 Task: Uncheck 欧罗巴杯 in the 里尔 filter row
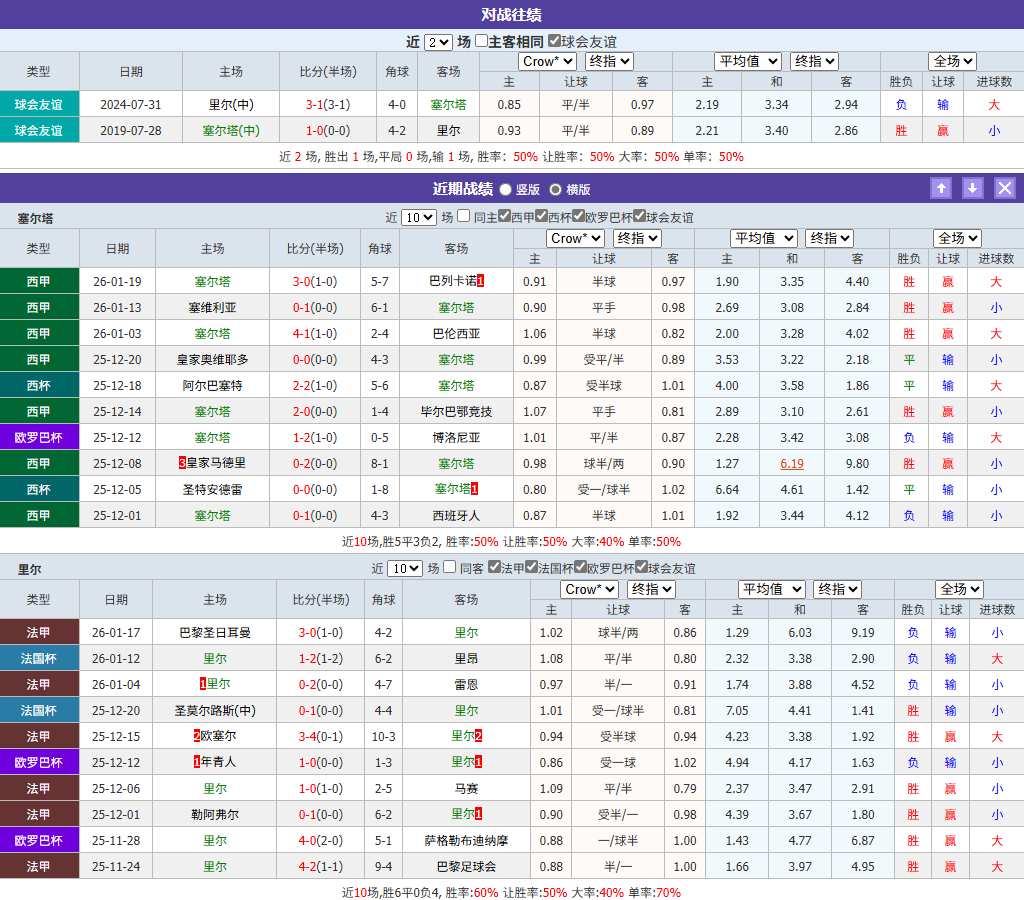click(580, 568)
